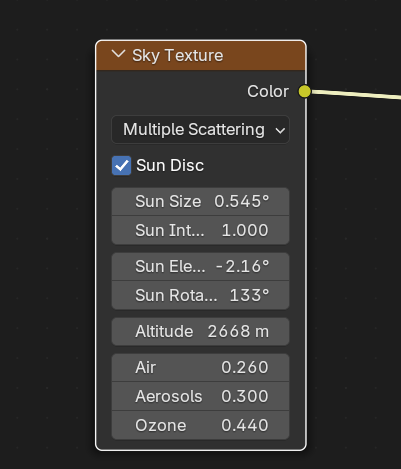Image resolution: width=401 pixels, height=469 pixels.
Task: Select the Sky Texture node title bar
Action: (x=201, y=55)
